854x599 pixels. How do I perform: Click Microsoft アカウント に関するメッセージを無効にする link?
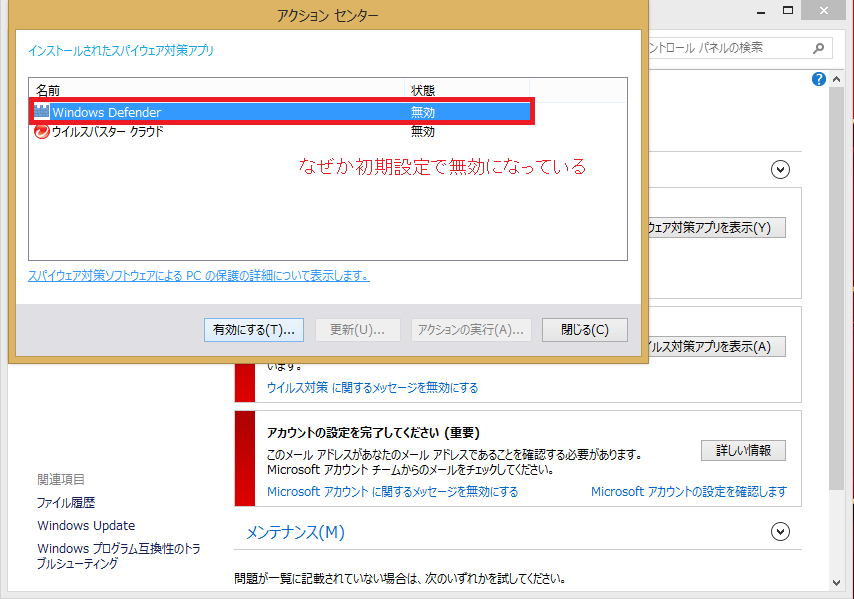click(392, 492)
